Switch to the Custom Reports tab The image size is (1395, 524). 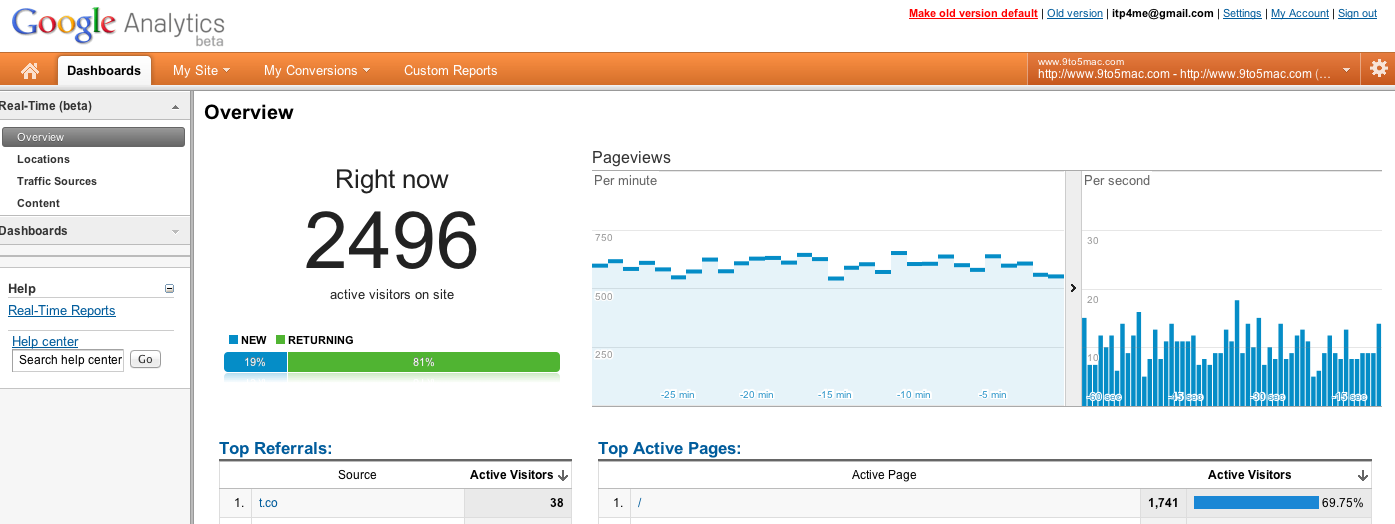pyautogui.click(x=450, y=70)
